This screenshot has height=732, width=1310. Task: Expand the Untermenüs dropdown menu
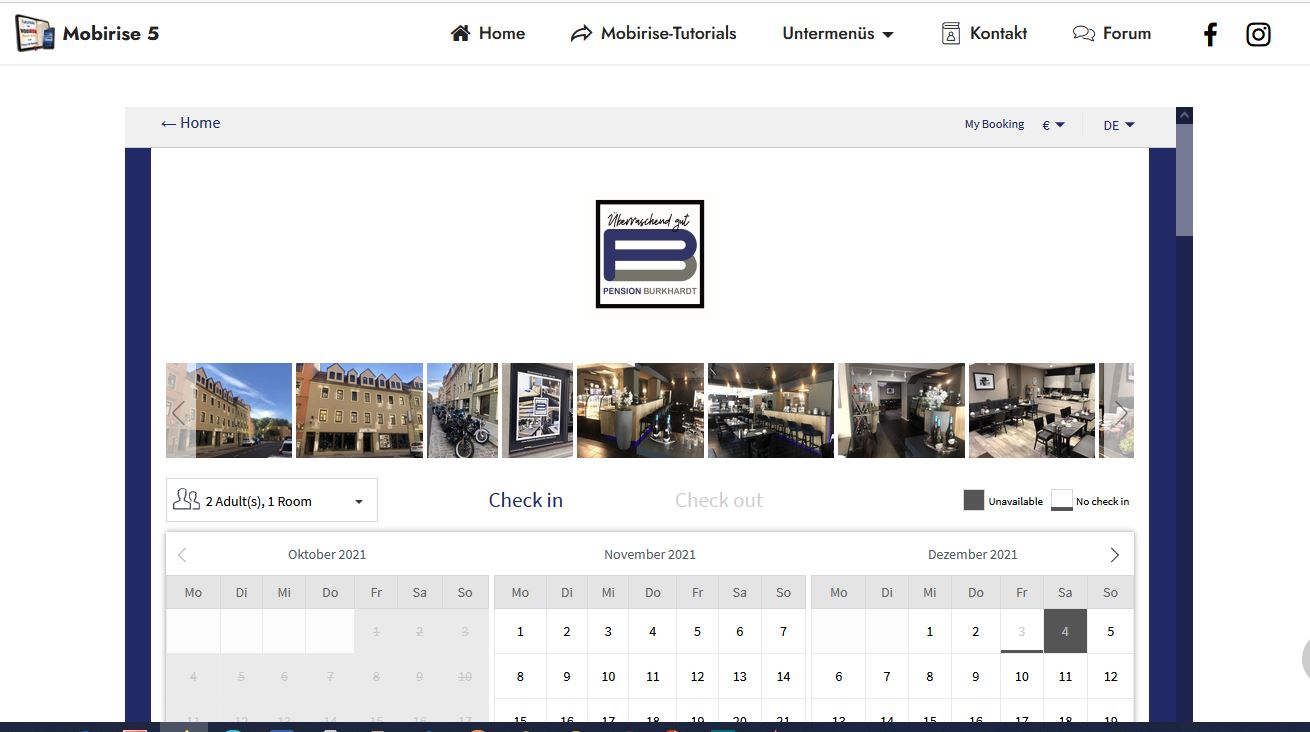(837, 34)
